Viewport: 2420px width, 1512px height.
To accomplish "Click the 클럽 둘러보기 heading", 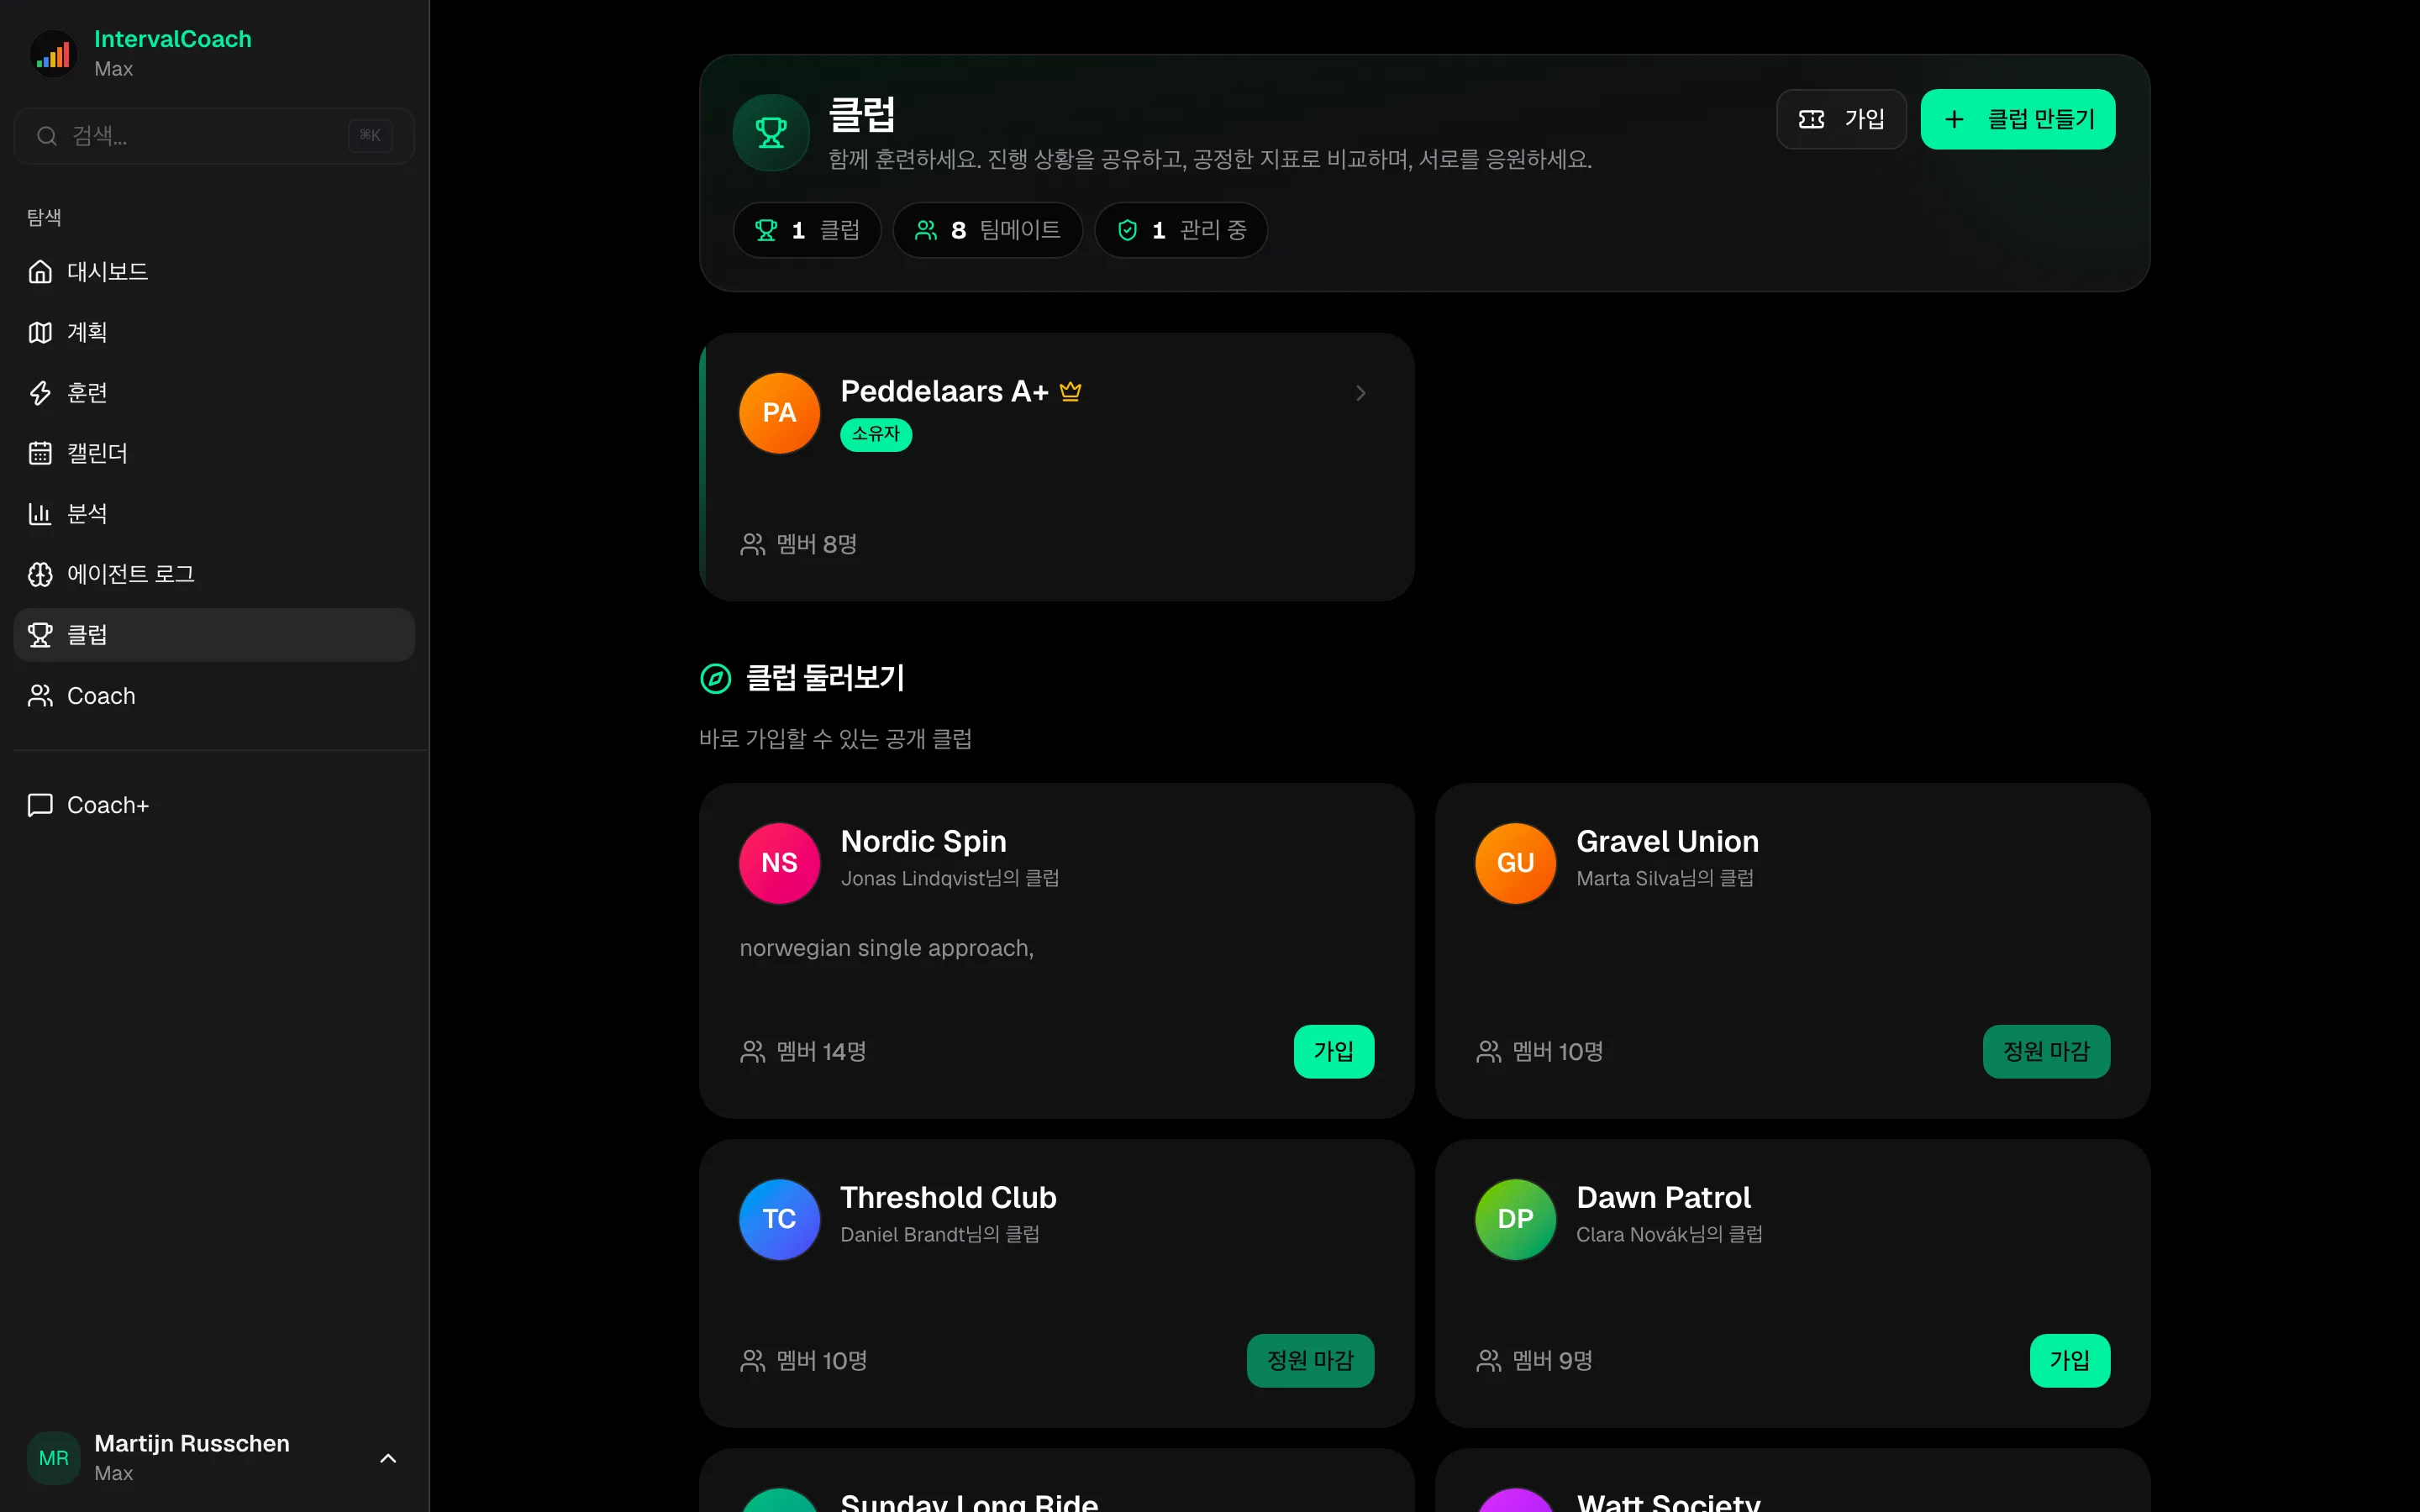I will [825, 679].
